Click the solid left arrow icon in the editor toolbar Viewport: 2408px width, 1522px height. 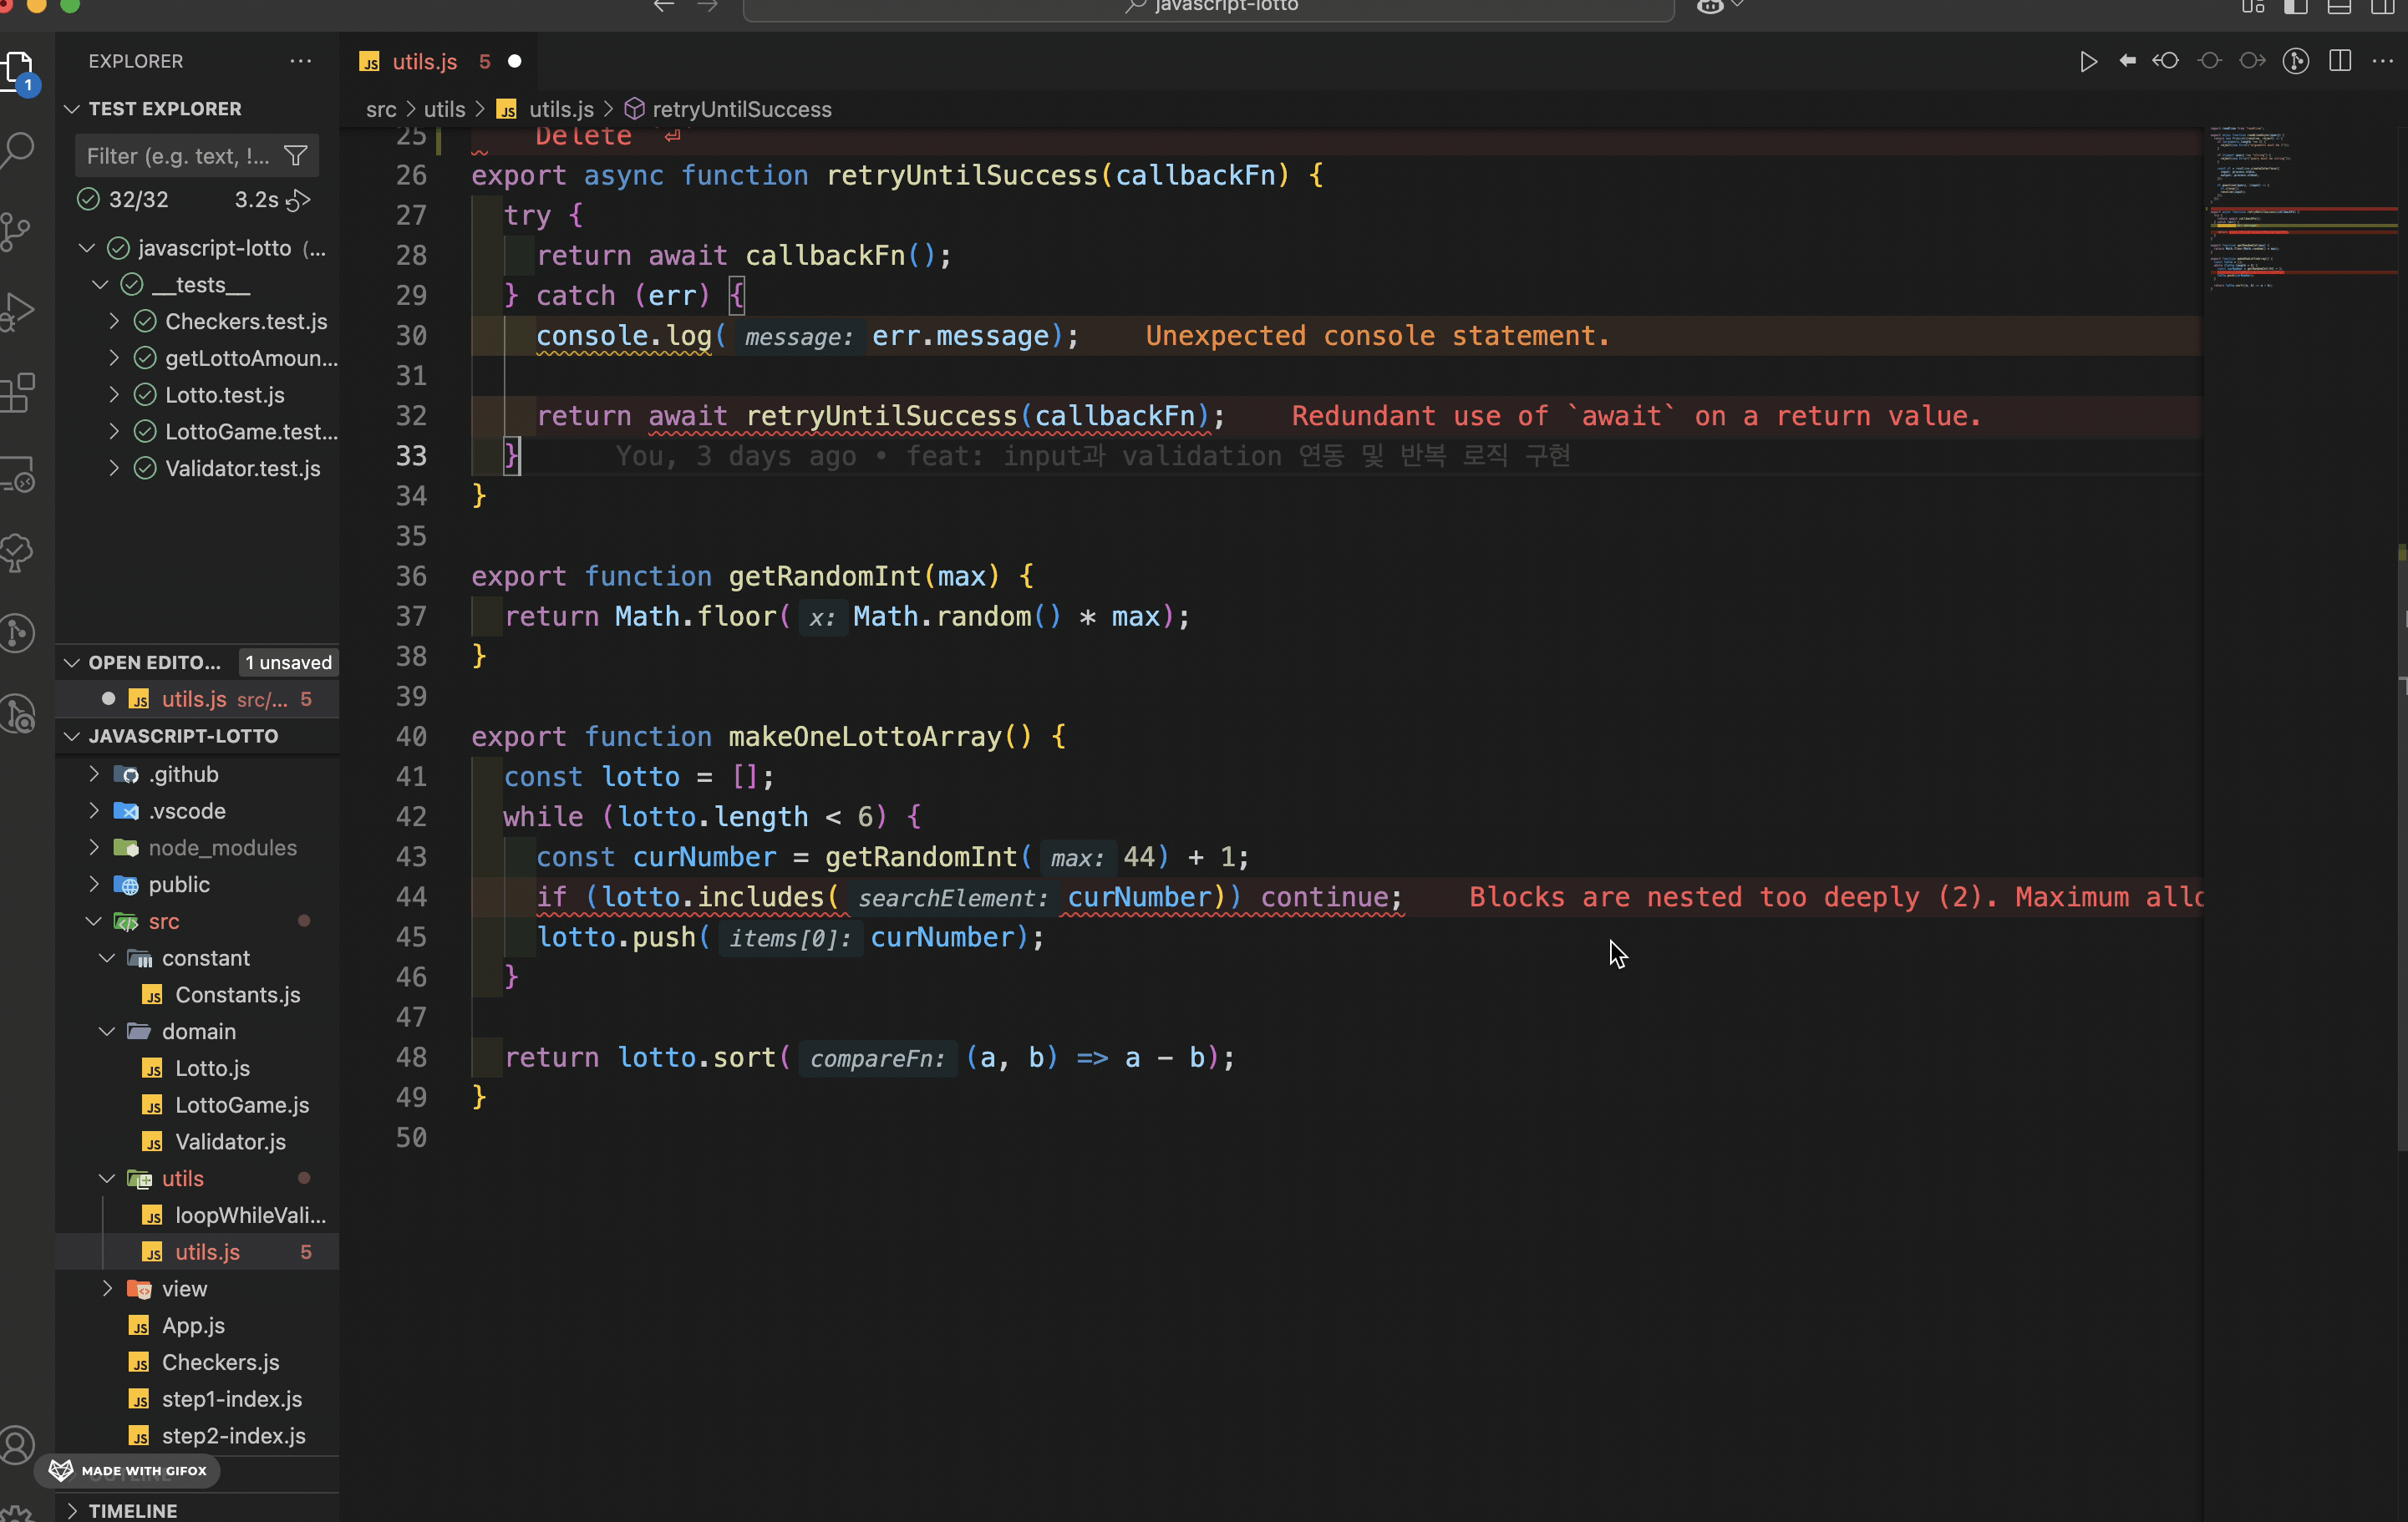(x=2127, y=61)
